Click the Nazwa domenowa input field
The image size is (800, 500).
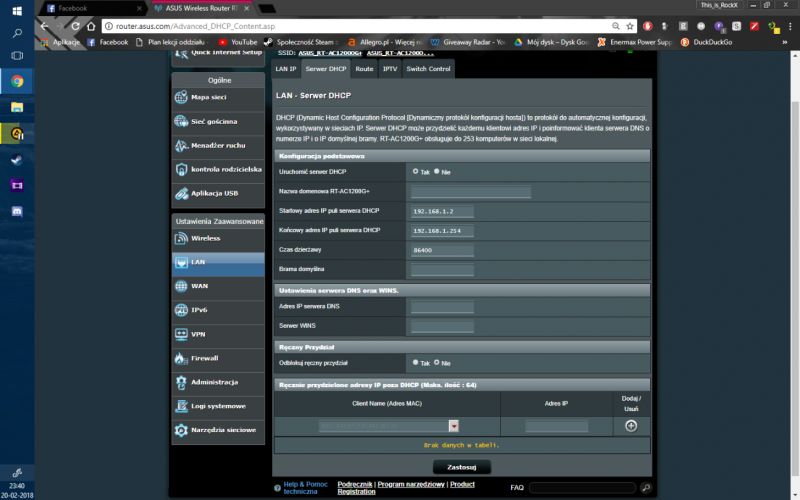point(471,192)
